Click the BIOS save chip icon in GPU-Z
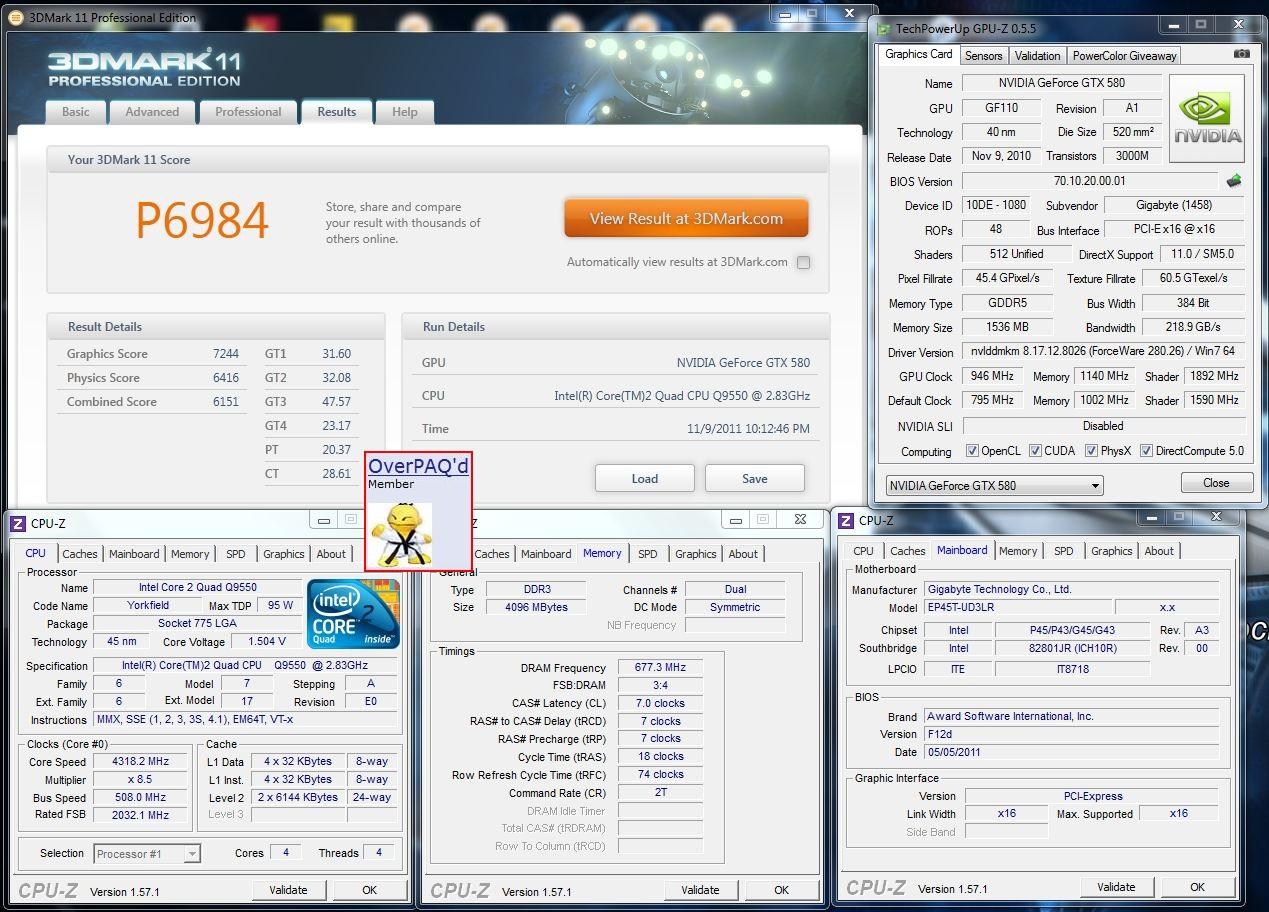Image resolution: width=1269 pixels, height=912 pixels. point(1234,181)
